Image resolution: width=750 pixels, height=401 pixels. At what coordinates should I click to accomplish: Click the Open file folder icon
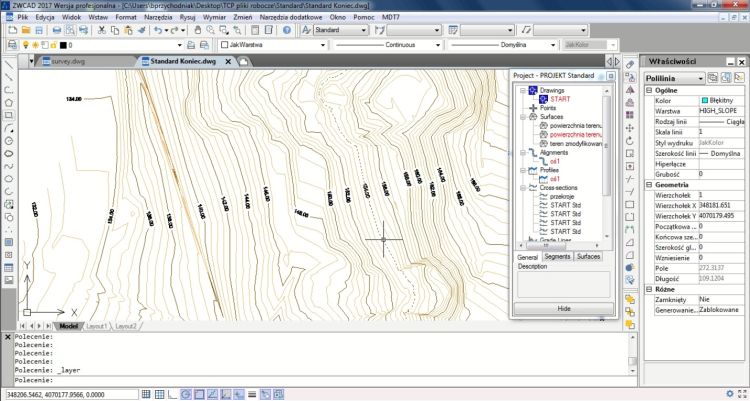click(x=26, y=30)
